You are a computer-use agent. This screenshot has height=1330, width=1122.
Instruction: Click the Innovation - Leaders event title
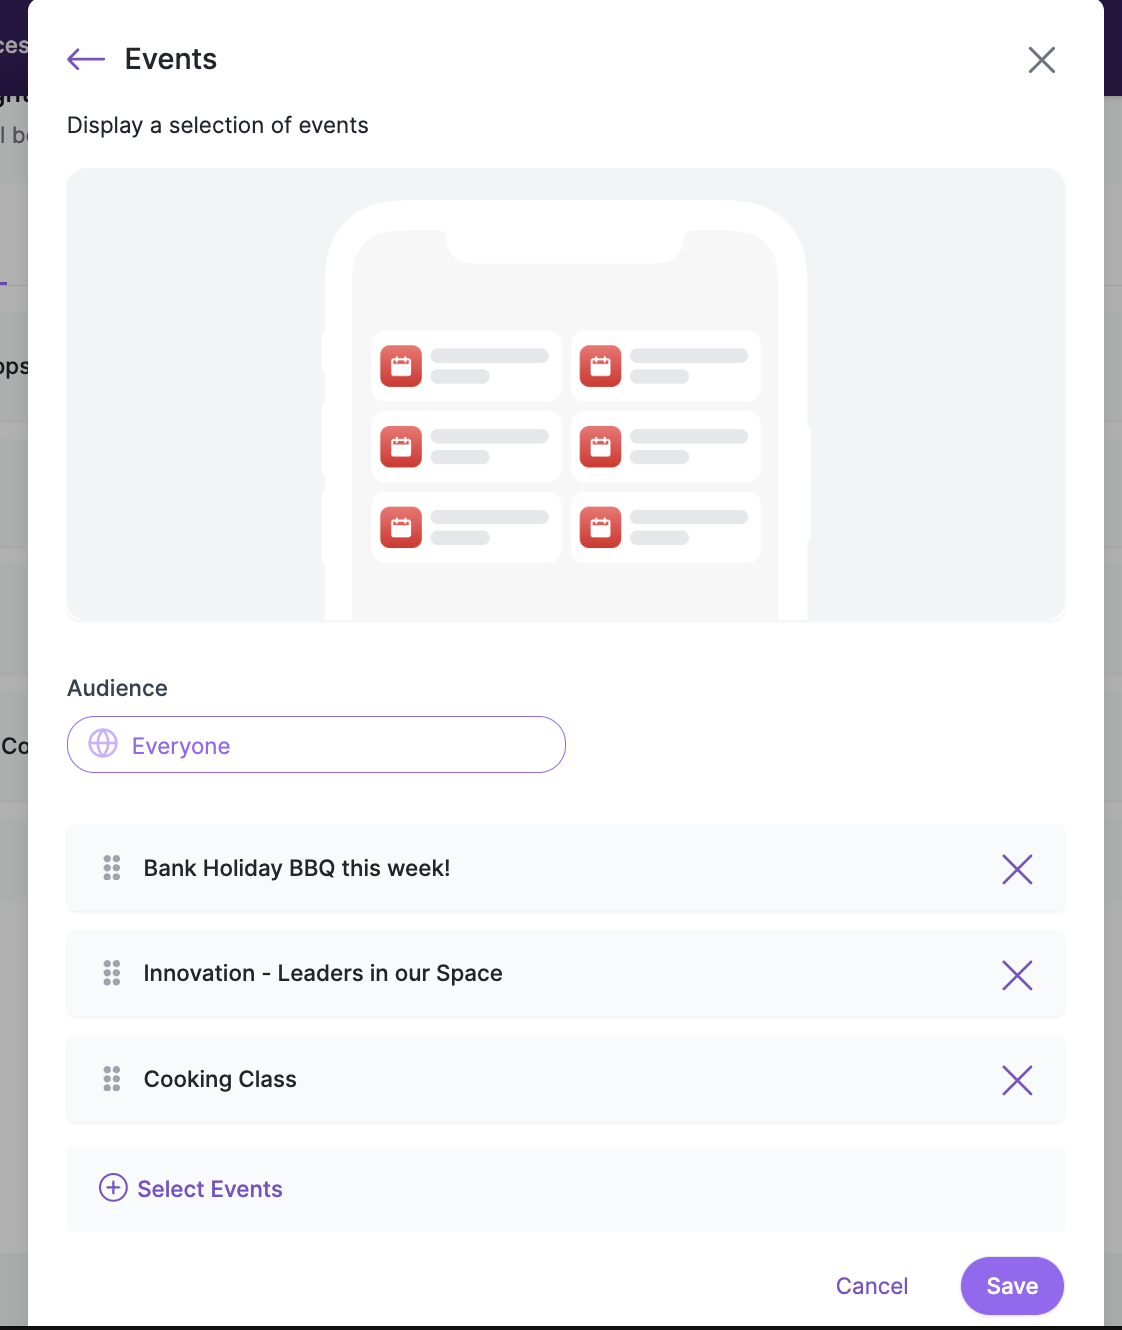pyautogui.click(x=323, y=973)
